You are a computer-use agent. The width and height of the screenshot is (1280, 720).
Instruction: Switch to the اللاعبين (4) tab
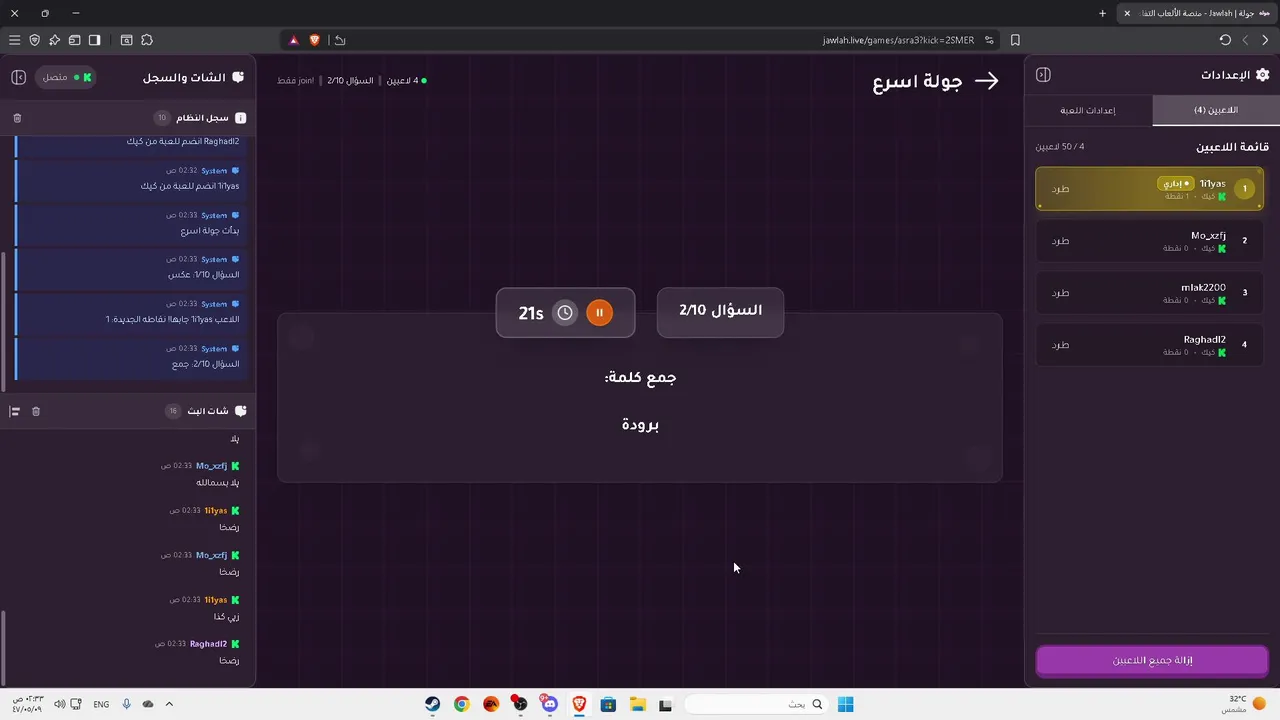click(x=1216, y=110)
